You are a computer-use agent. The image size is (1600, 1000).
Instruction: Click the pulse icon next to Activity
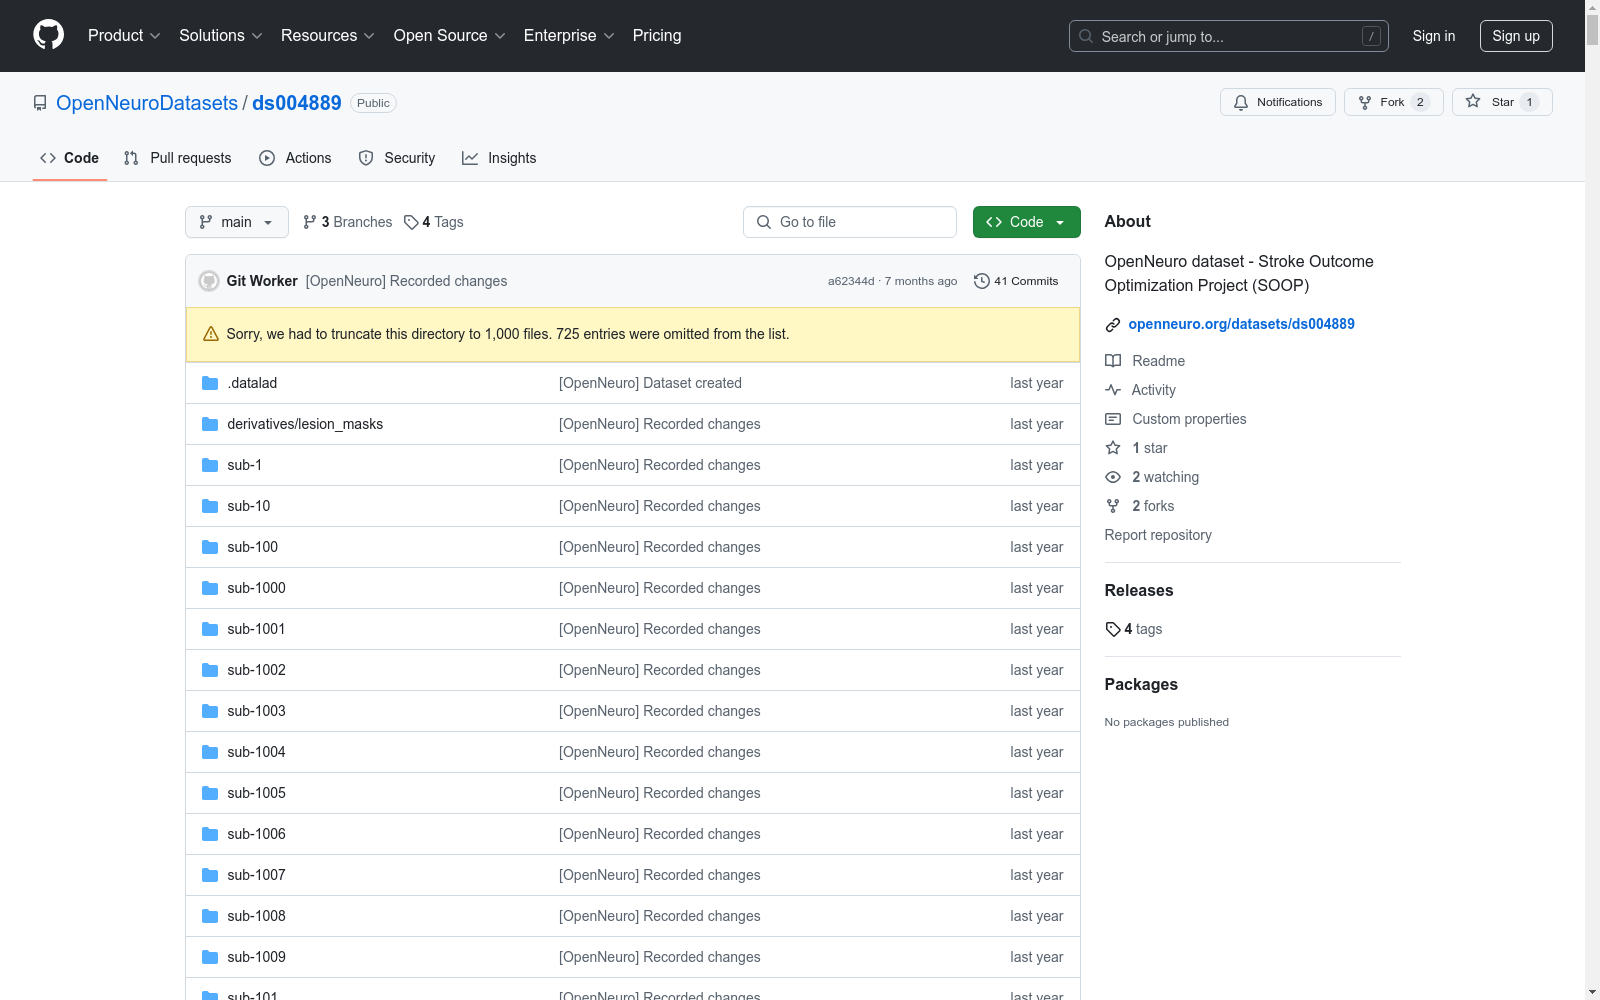coord(1113,390)
